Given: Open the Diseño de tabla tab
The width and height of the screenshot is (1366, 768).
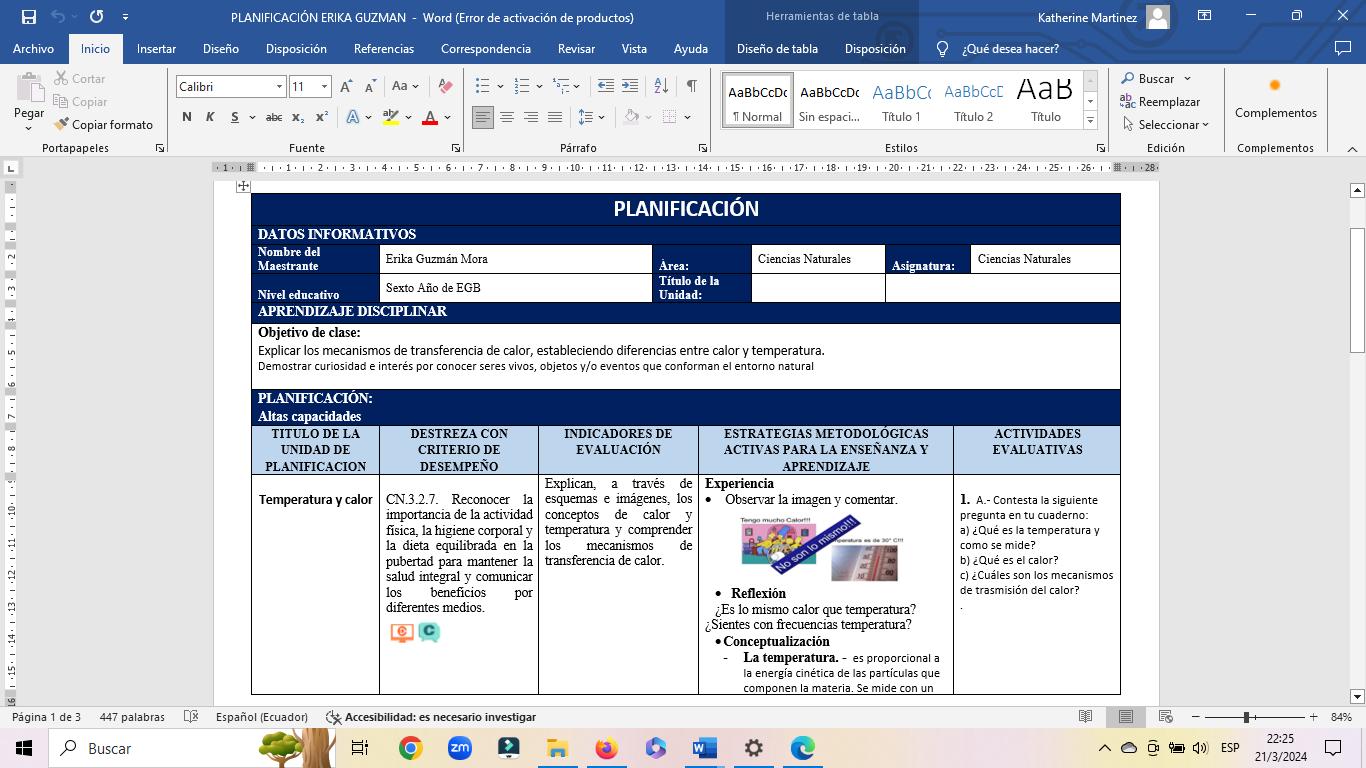Looking at the screenshot, I should [777, 49].
